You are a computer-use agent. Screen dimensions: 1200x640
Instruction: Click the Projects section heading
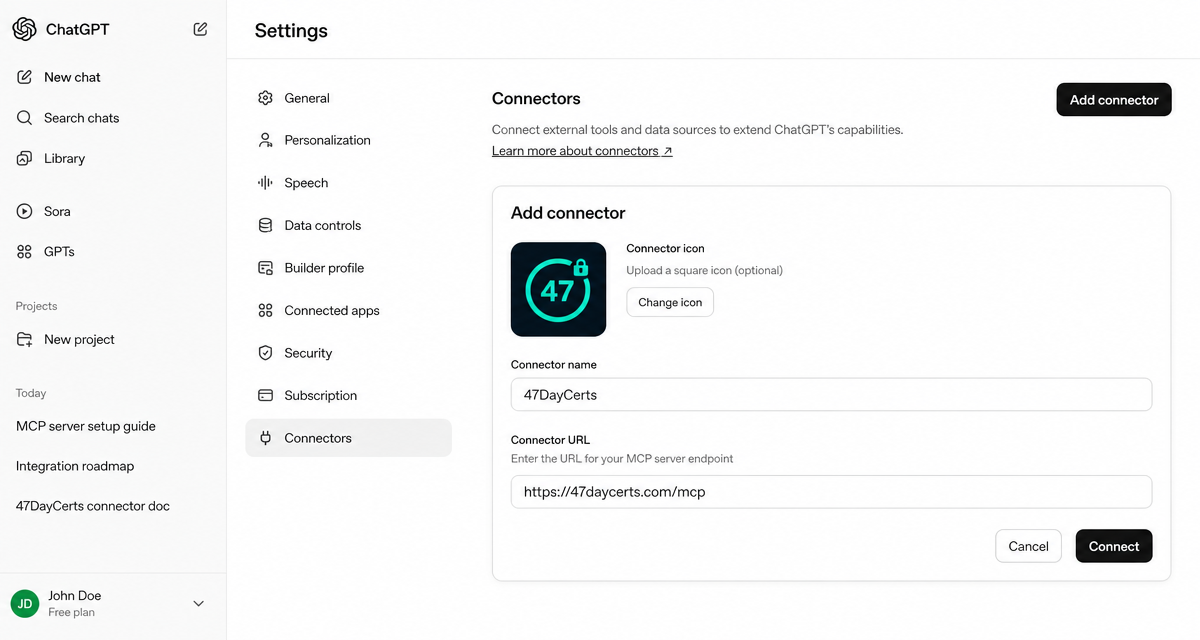coord(36,306)
